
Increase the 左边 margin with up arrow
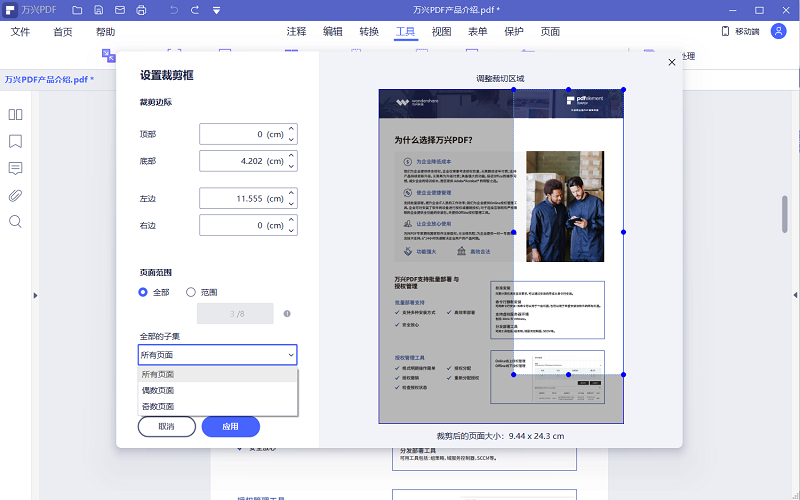[291, 193]
